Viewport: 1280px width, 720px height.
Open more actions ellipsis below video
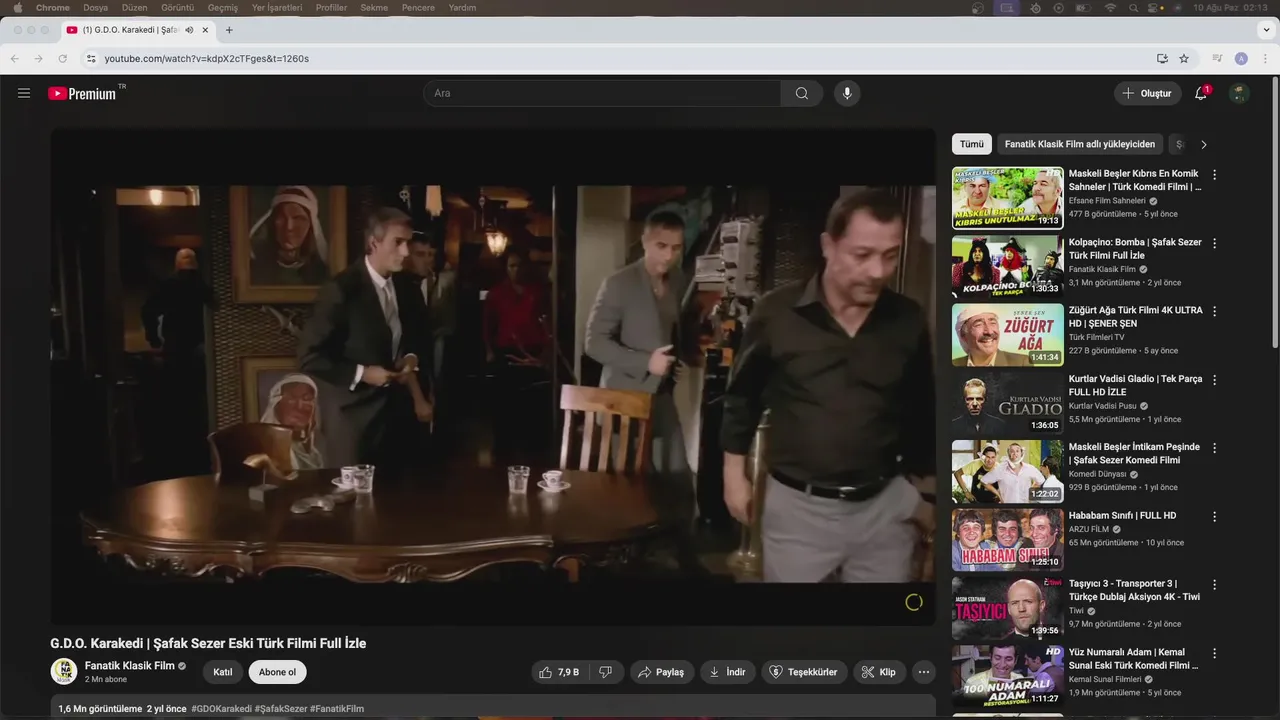(924, 672)
